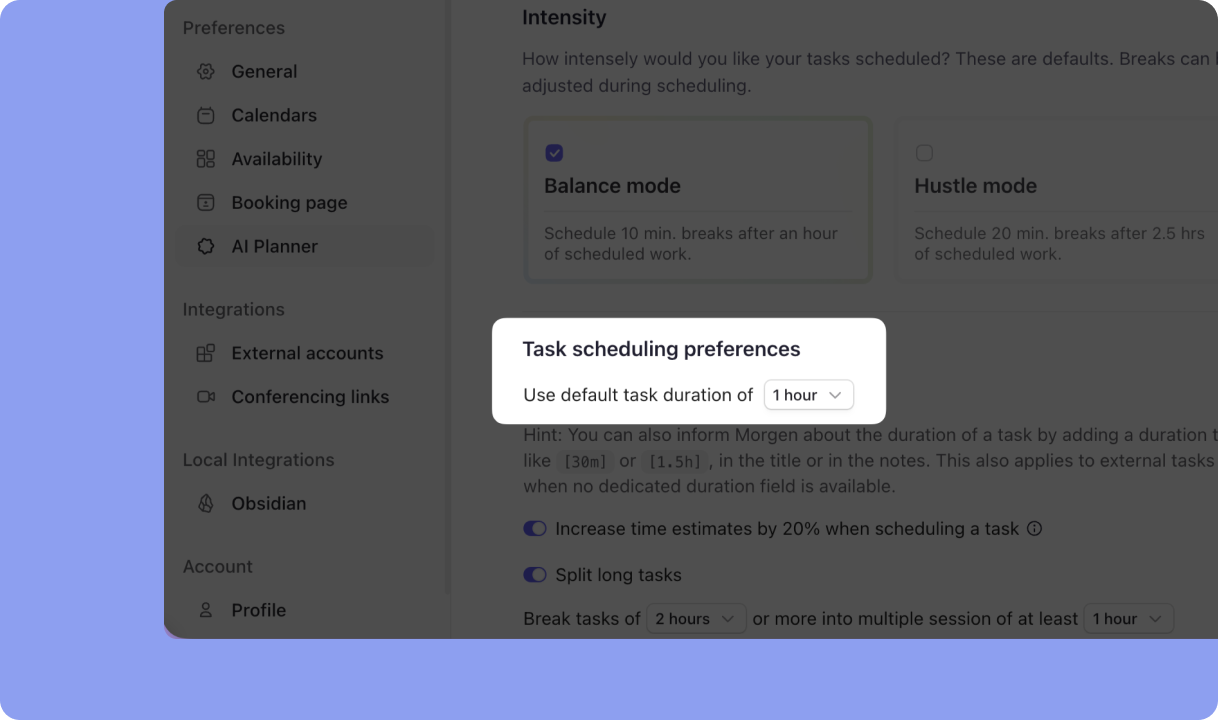The width and height of the screenshot is (1218, 720).
Task: Click the info icon next to time estimates
Action: (1036, 528)
